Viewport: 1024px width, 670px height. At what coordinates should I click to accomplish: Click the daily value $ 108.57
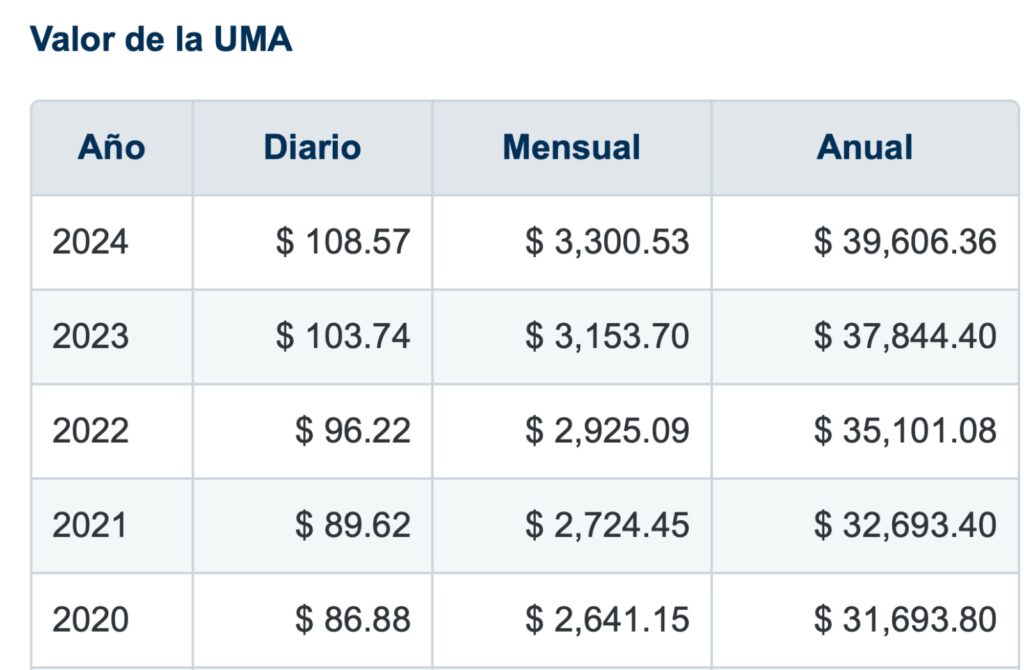343,242
